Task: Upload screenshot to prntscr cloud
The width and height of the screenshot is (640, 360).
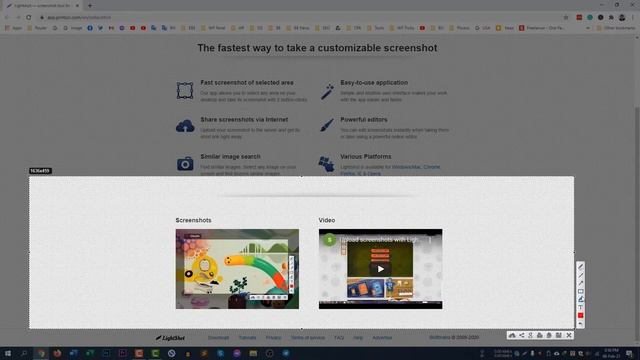Action: (512, 336)
